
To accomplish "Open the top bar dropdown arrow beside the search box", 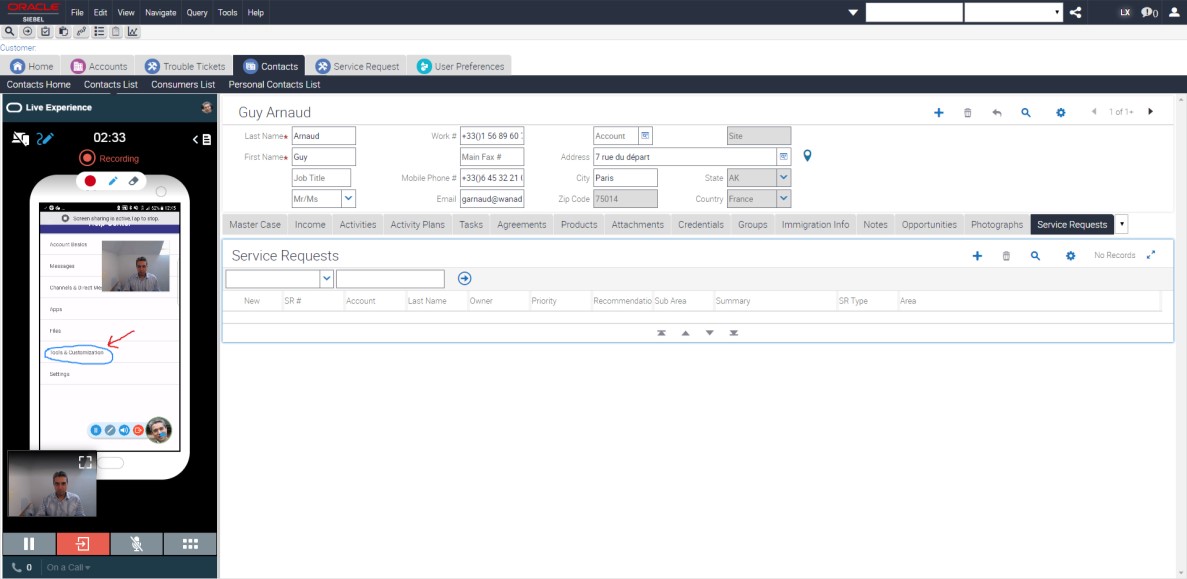I will 853,12.
